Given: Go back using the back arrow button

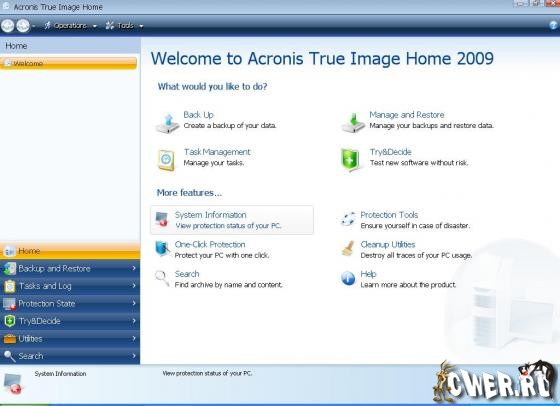Looking at the screenshot, I should pyautogui.click(x=8, y=26).
